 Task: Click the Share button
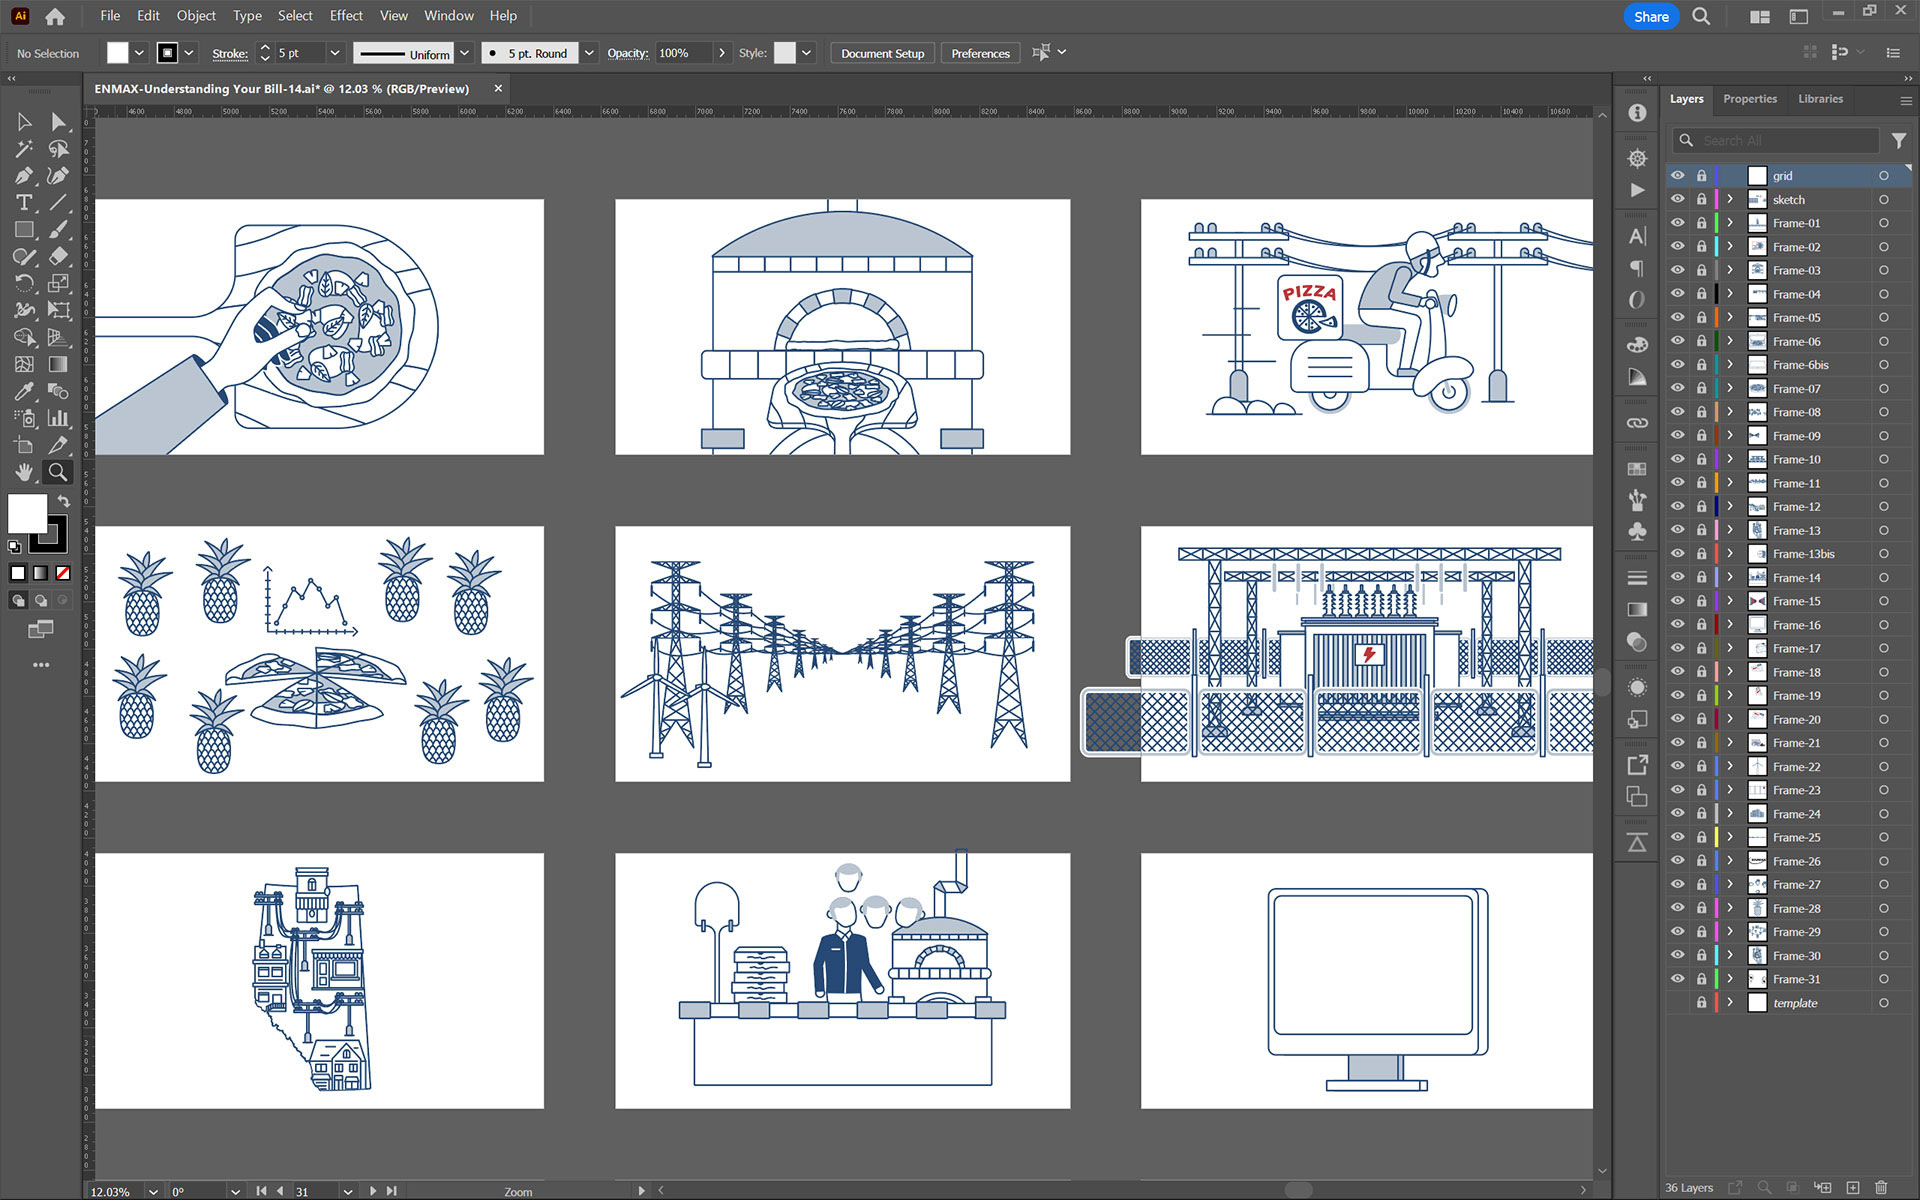pyautogui.click(x=1650, y=16)
